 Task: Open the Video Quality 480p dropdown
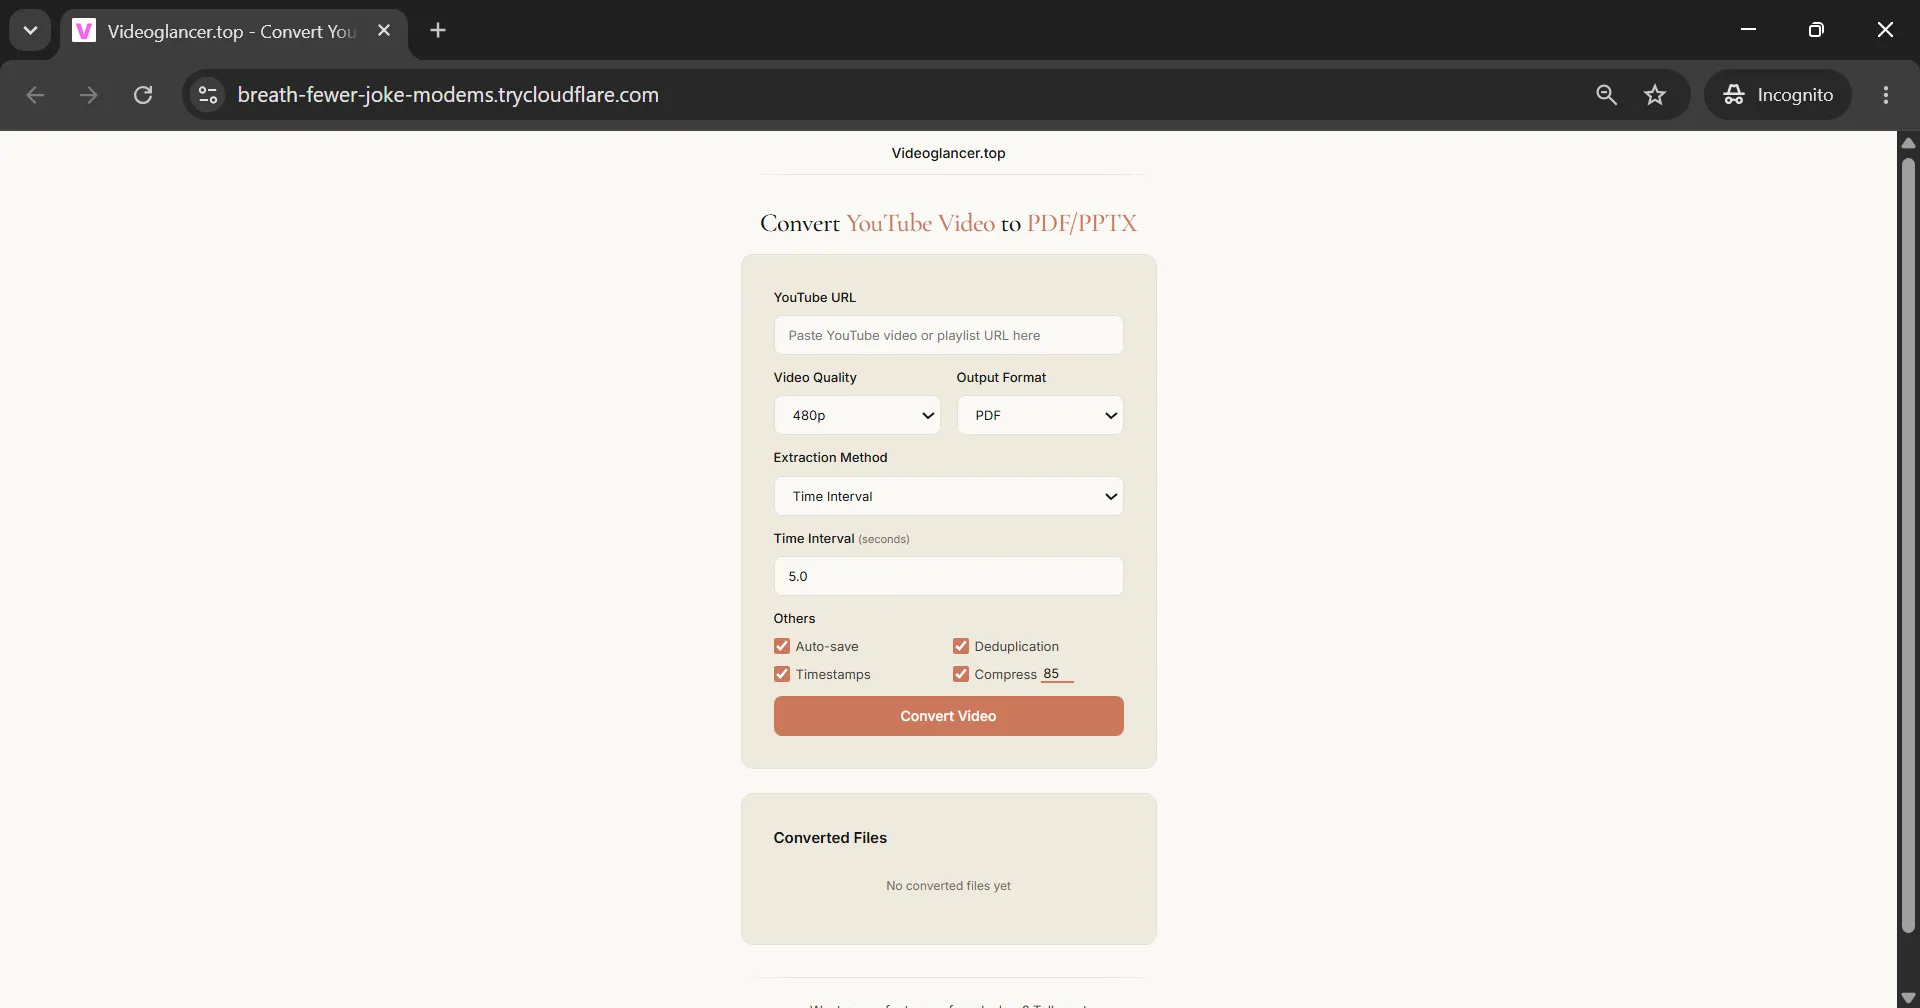point(857,415)
